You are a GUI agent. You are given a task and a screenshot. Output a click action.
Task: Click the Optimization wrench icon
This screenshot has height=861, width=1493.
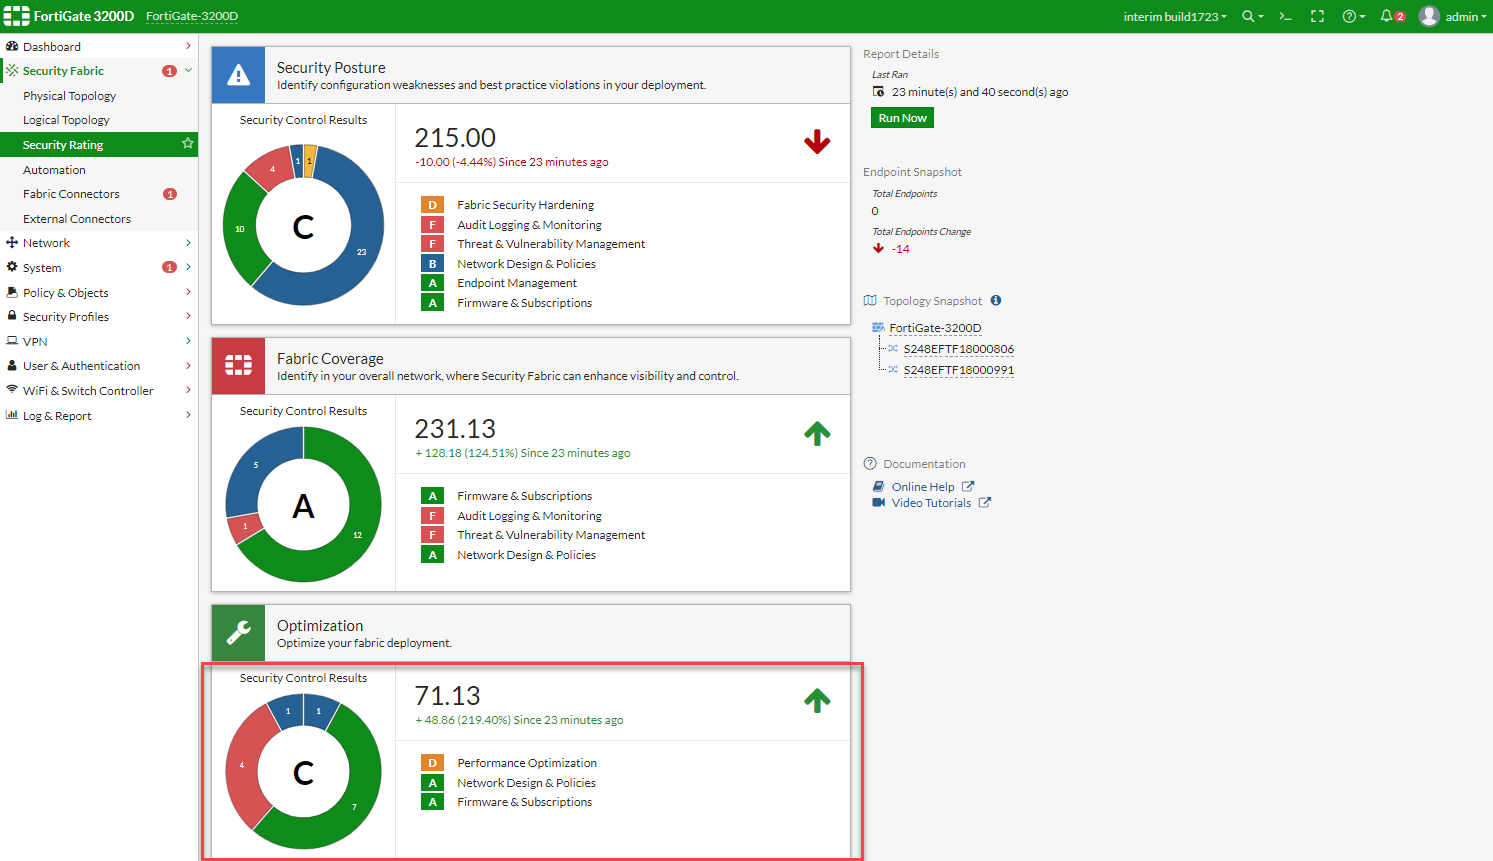coord(237,632)
